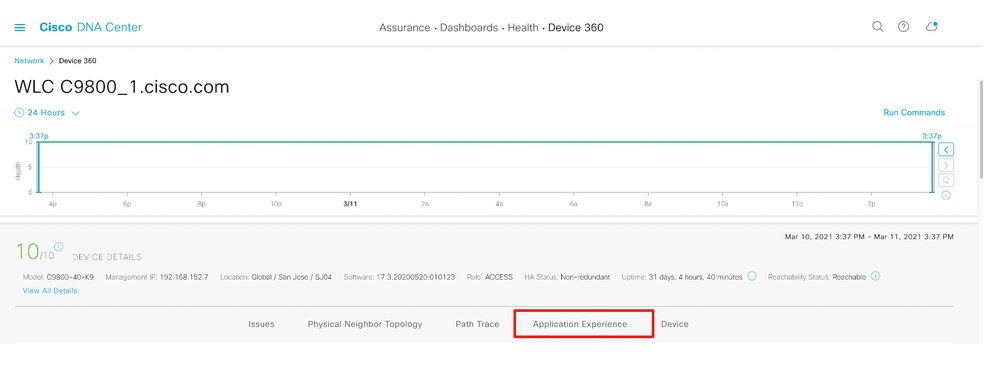The width and height of the screenshot is (998, 373).
Task: Open View All Details link
Action: coord(50,291)
